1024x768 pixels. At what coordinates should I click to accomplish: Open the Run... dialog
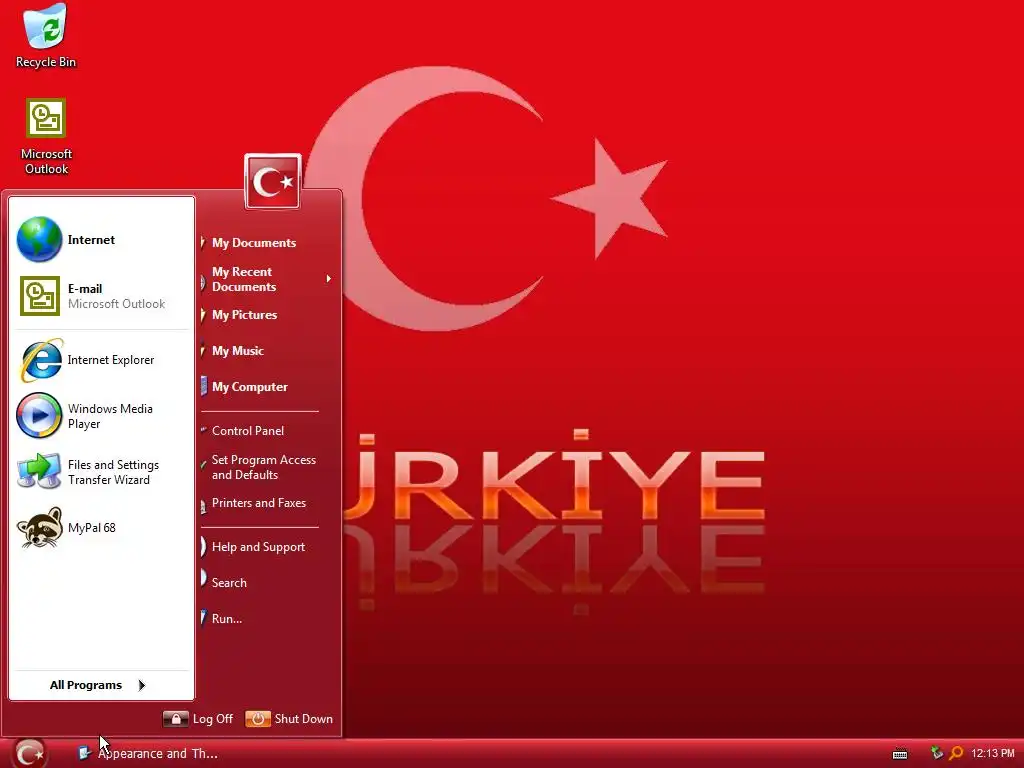coord(227,618)
